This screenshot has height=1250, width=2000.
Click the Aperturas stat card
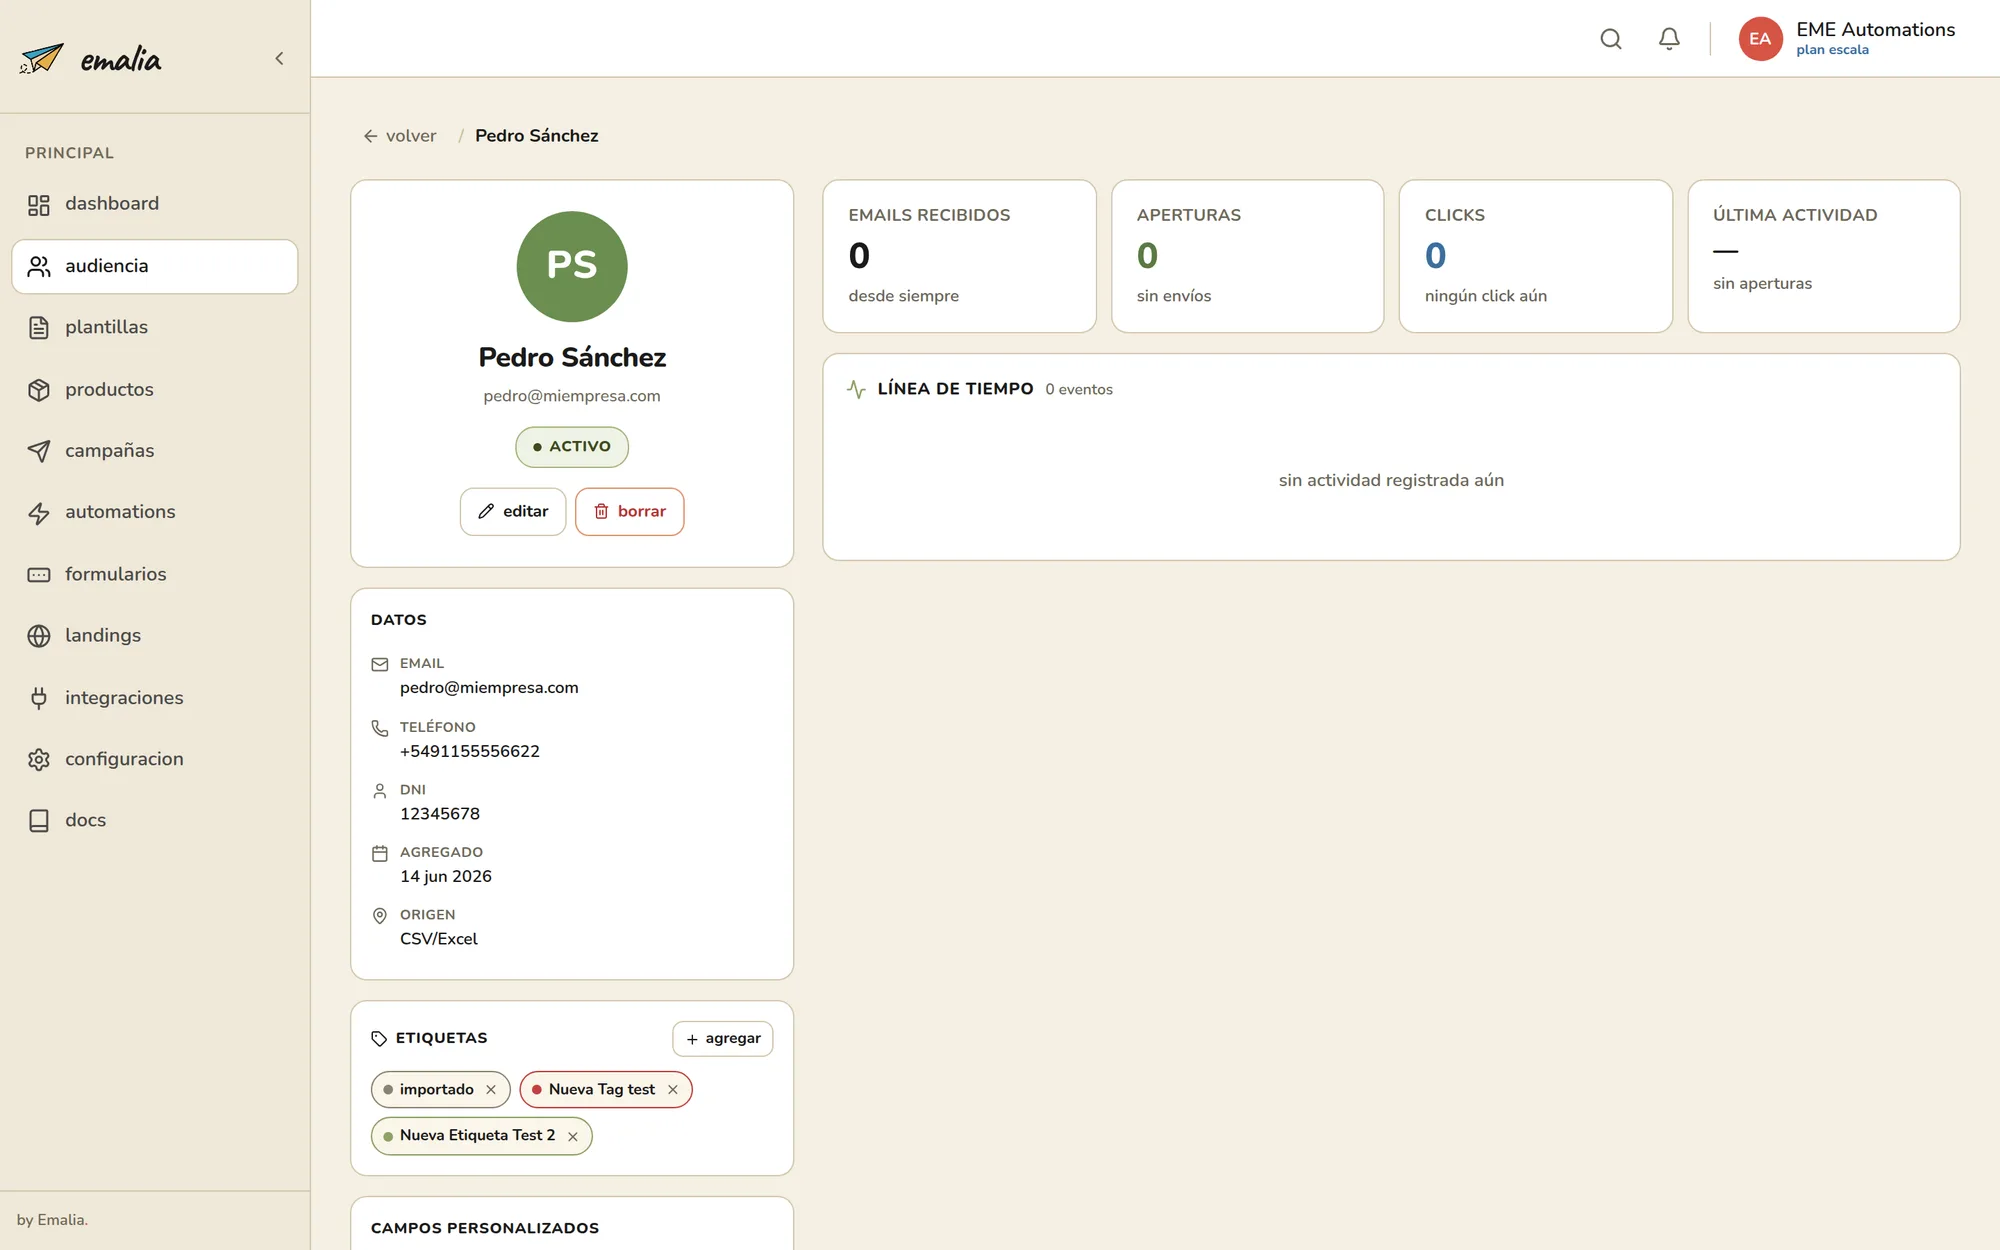click(1247, 256)
